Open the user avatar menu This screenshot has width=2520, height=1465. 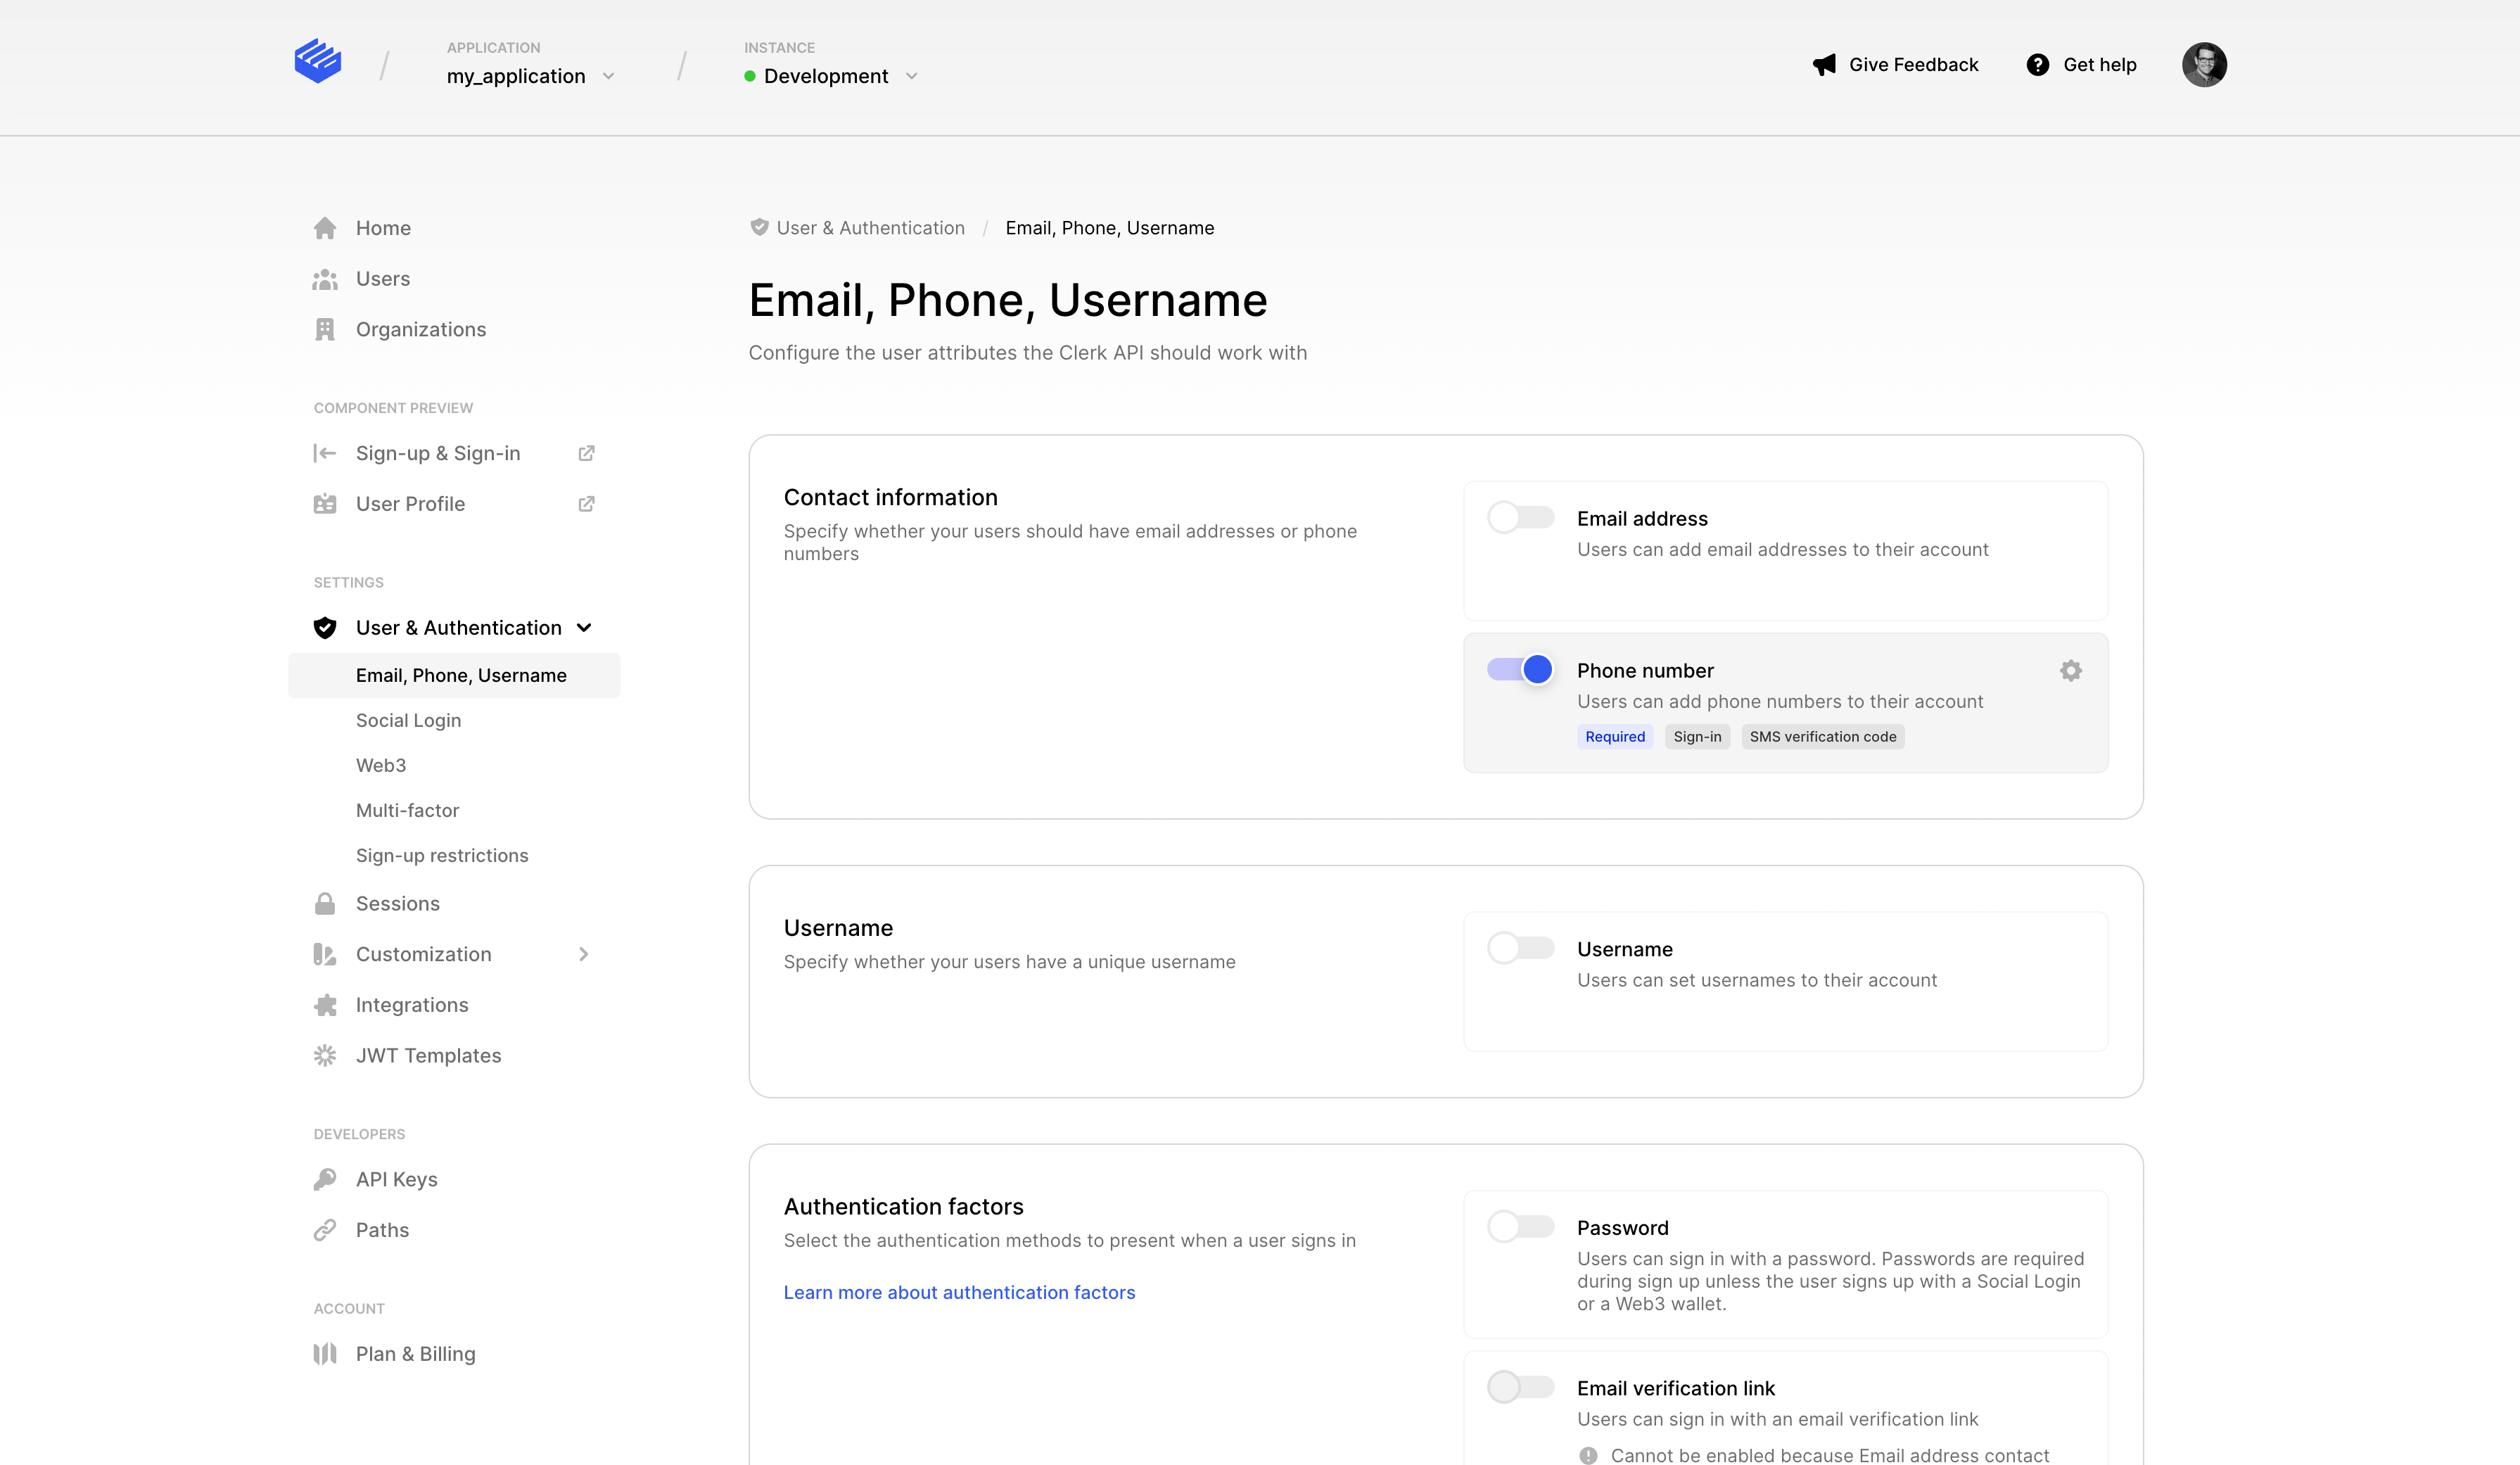click(2203, 65)
